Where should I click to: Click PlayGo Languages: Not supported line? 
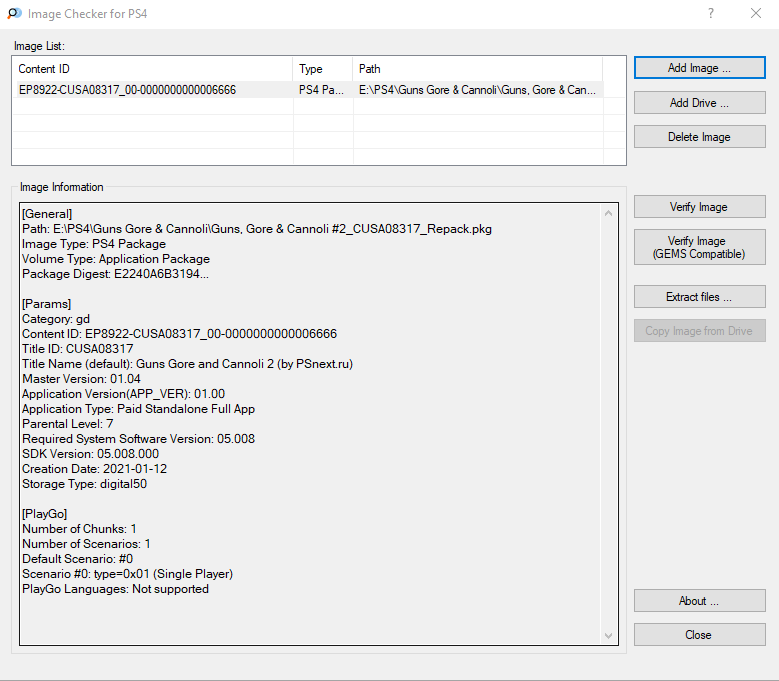tap(115, 589)
